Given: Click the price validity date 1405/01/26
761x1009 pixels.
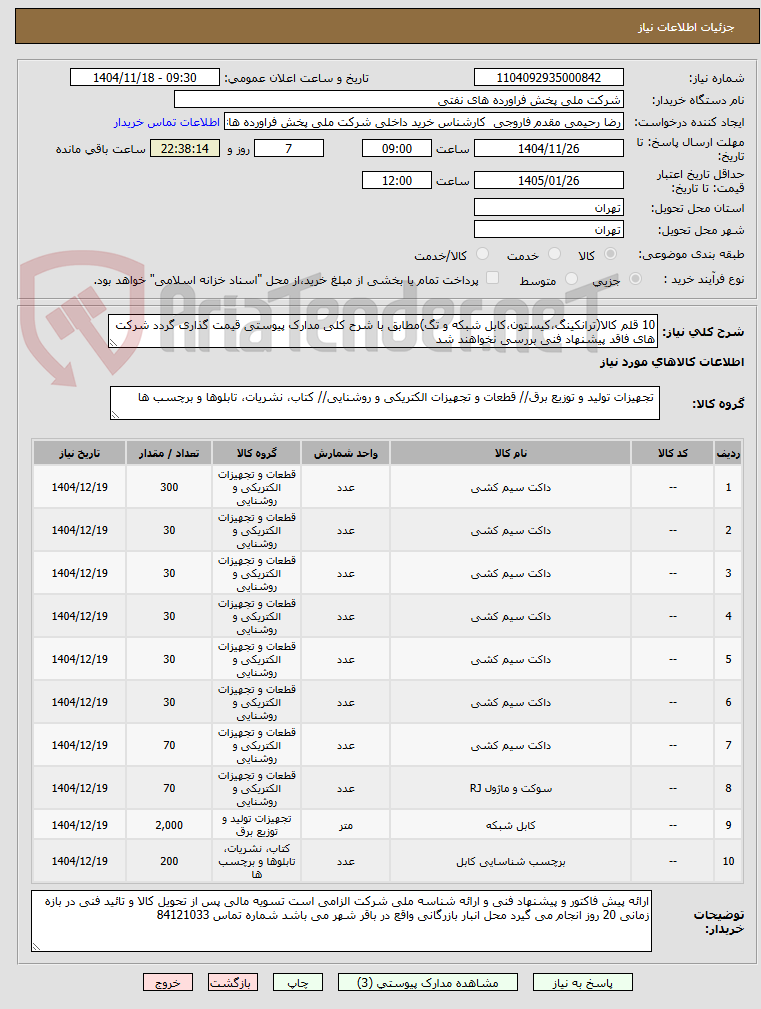Looking at the screenshot, I should pyautogui.click(x=549, y=181).
